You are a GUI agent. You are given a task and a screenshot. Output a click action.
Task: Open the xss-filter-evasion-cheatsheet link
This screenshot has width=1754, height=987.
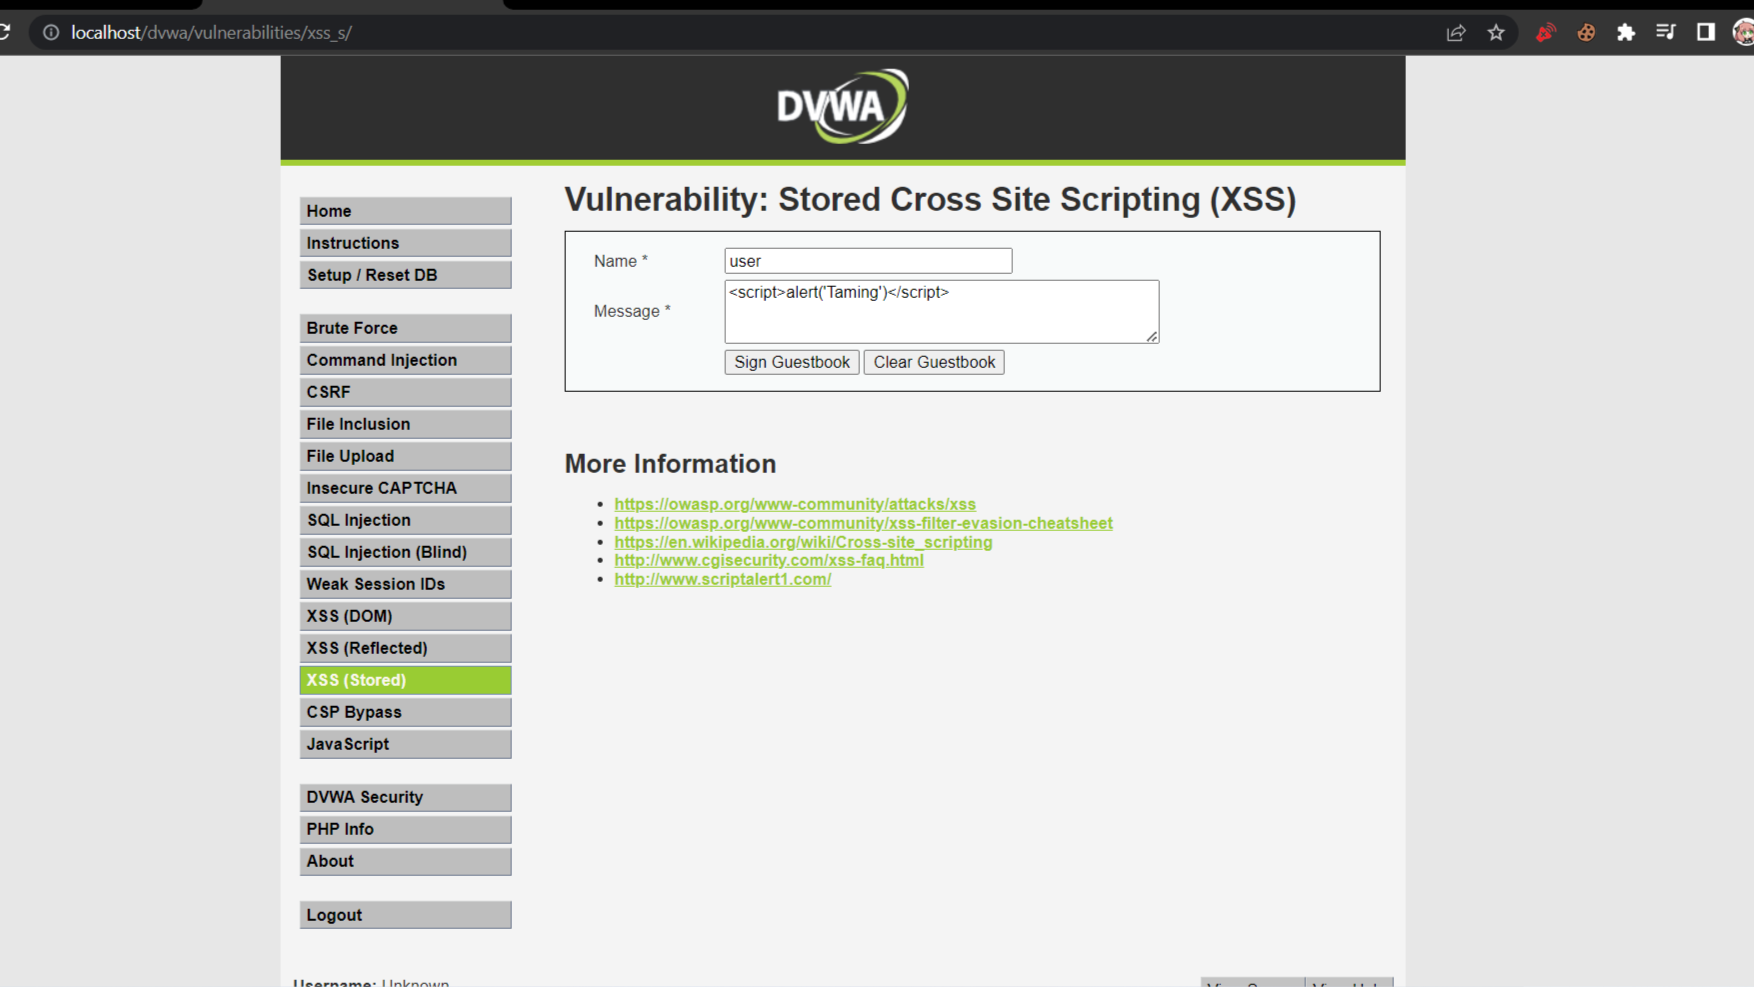pyautogui.click(x=863, y=522)
